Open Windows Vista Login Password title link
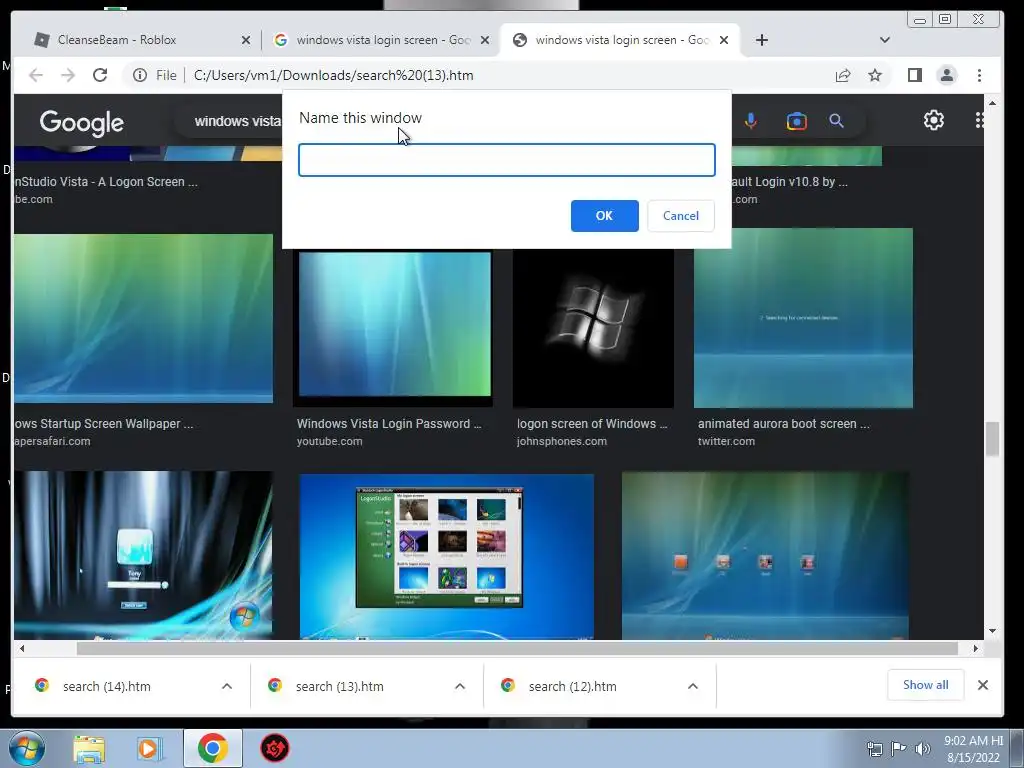The width and height of the screenshot is (1024, 768). [389, 423]
